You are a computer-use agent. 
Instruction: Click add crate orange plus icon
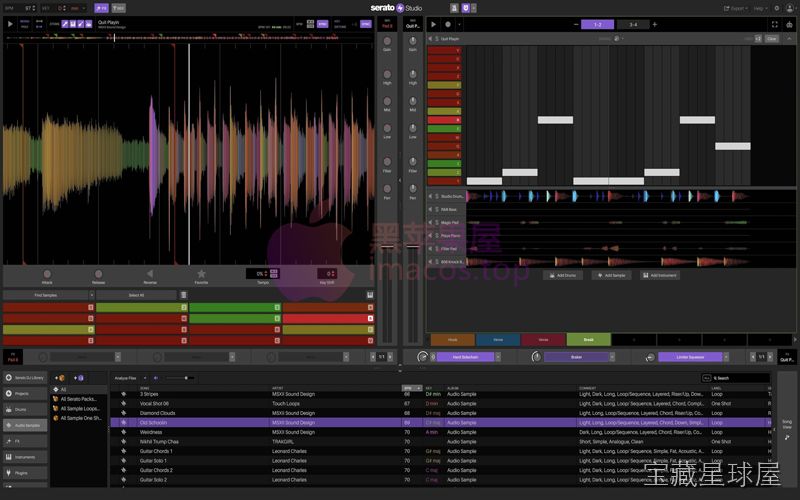[x=60, y=378]
